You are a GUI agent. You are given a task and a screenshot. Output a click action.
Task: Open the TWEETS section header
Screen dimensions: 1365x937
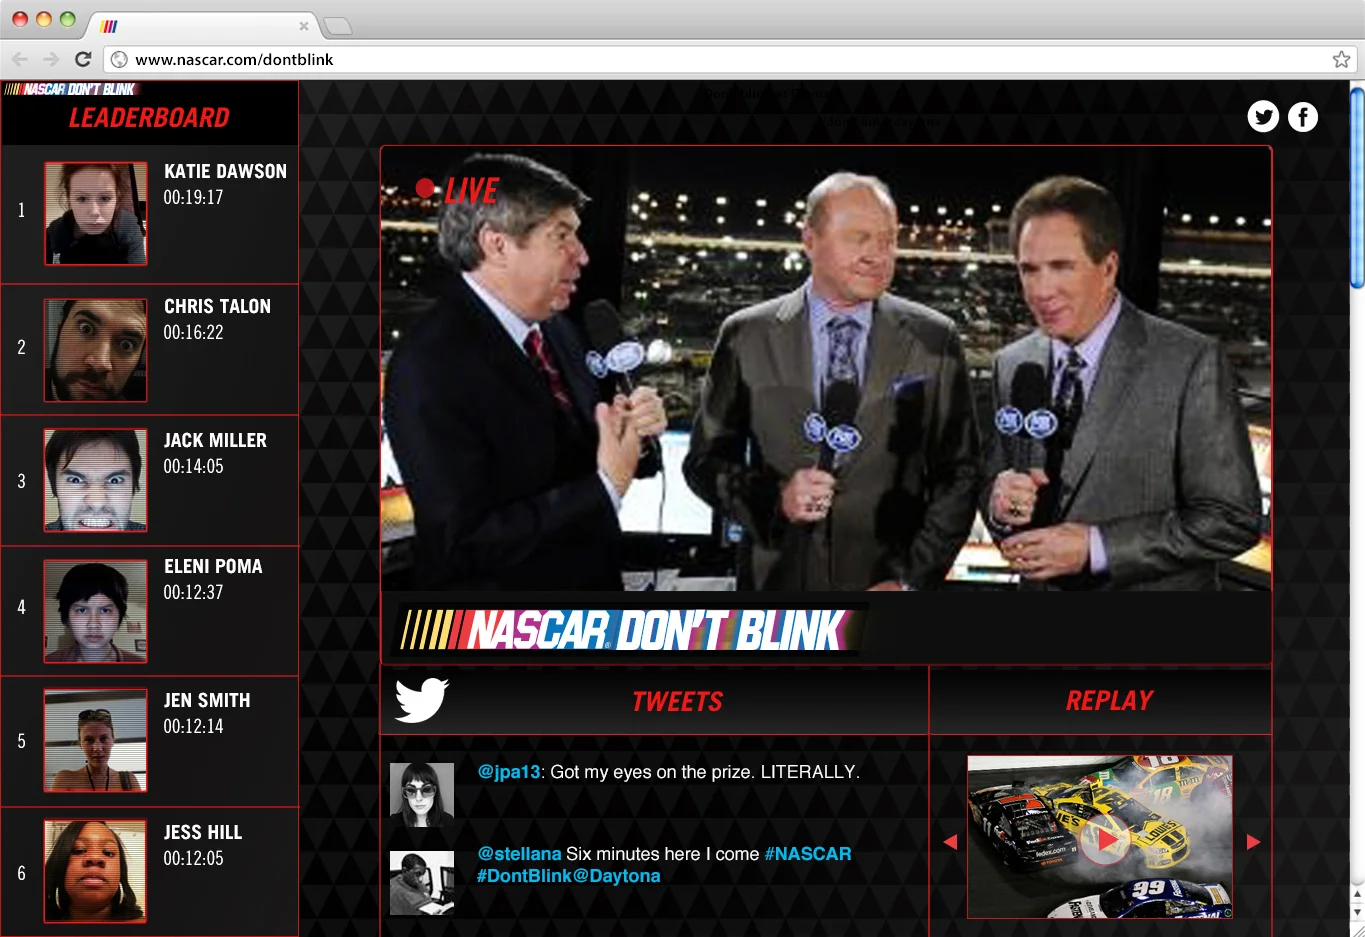pyautogui.click(x=677, y=702)
